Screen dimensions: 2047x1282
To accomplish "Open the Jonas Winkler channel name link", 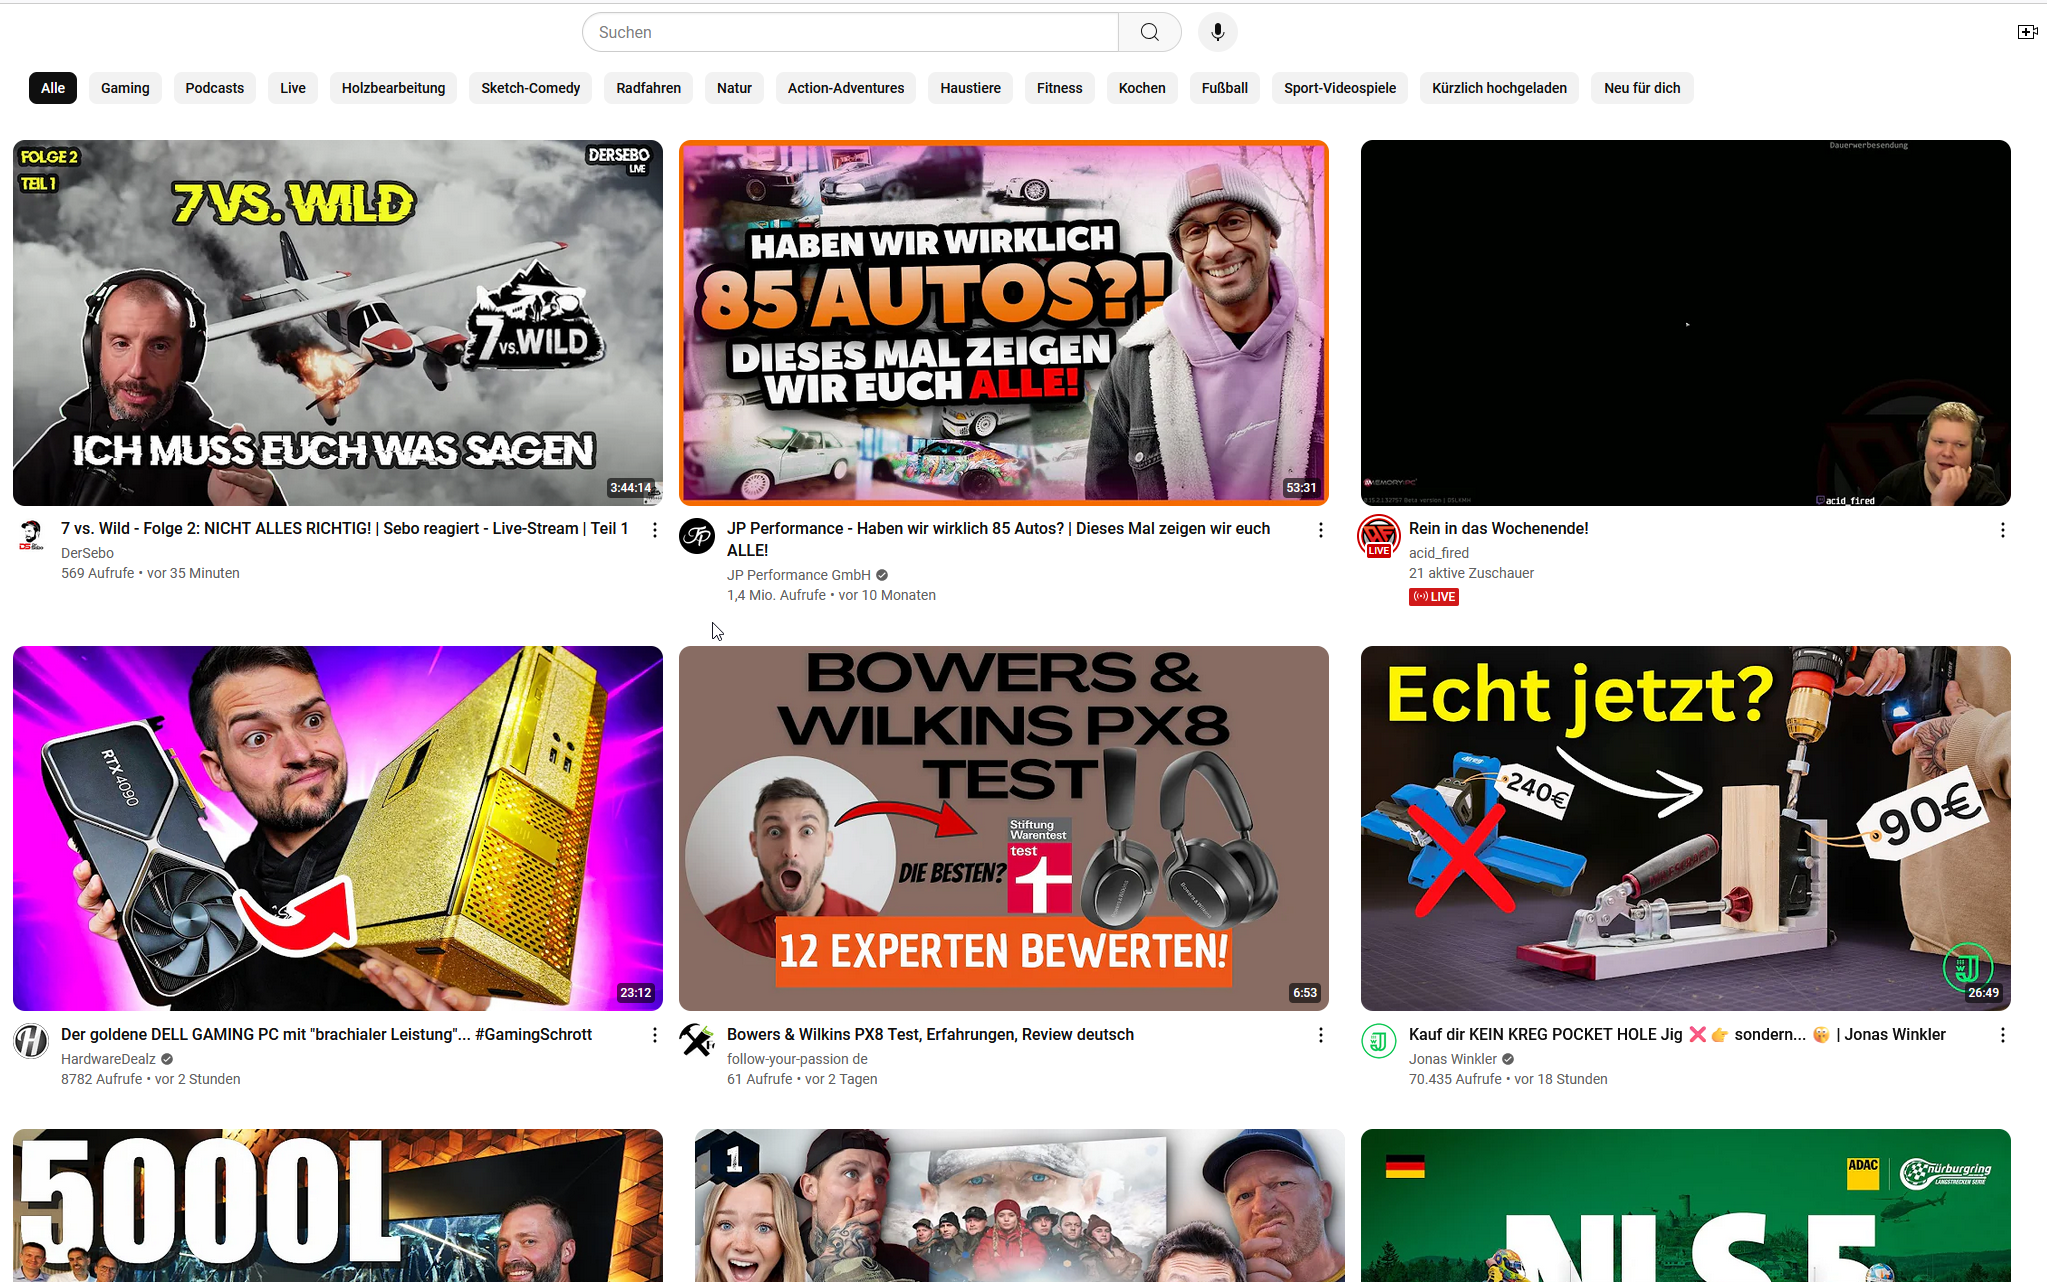I will pyautogui.click(x=1452, y=1059).
